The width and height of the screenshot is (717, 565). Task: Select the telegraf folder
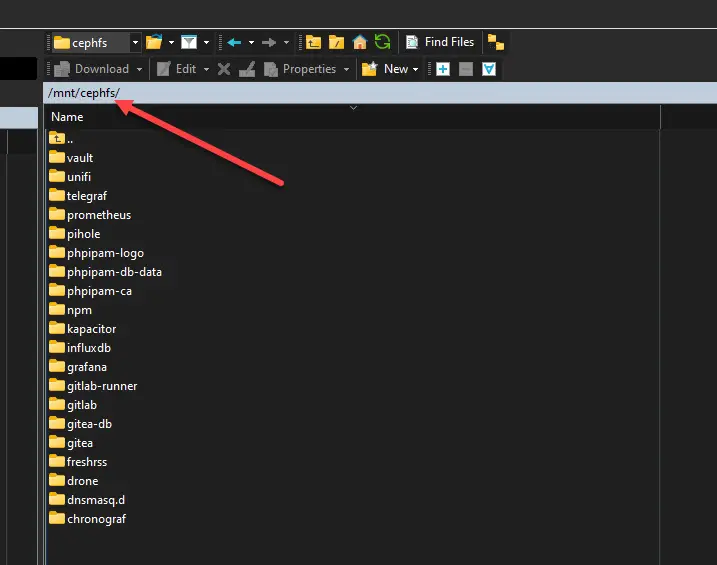(x=78, y=196)
